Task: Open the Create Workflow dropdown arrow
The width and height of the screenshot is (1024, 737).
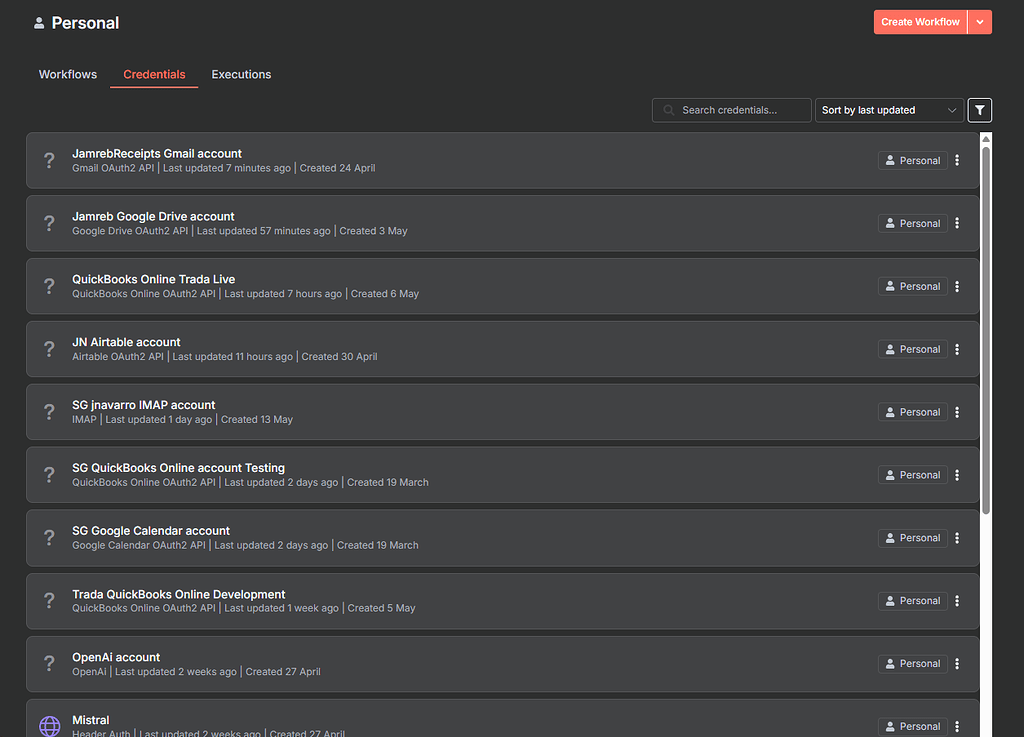Action: pyautogui.click(x=981, y=21)
